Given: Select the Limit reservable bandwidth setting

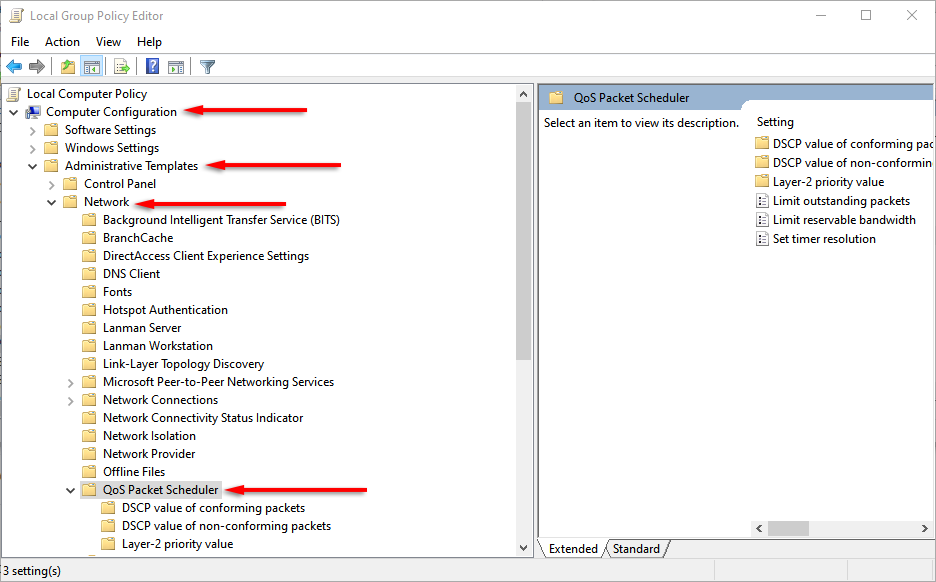Looking at the screenshot, I should pos(843,220).
